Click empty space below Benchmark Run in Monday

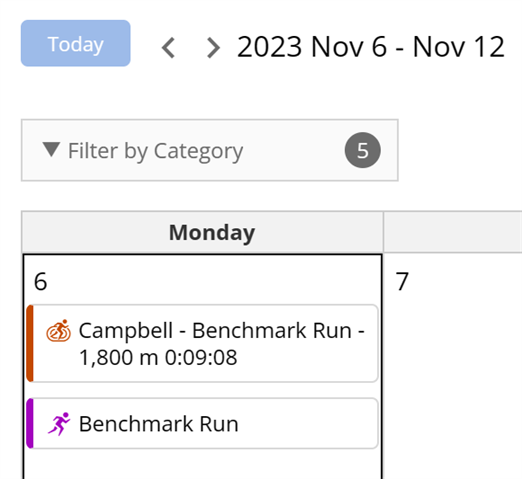point(202,465)
